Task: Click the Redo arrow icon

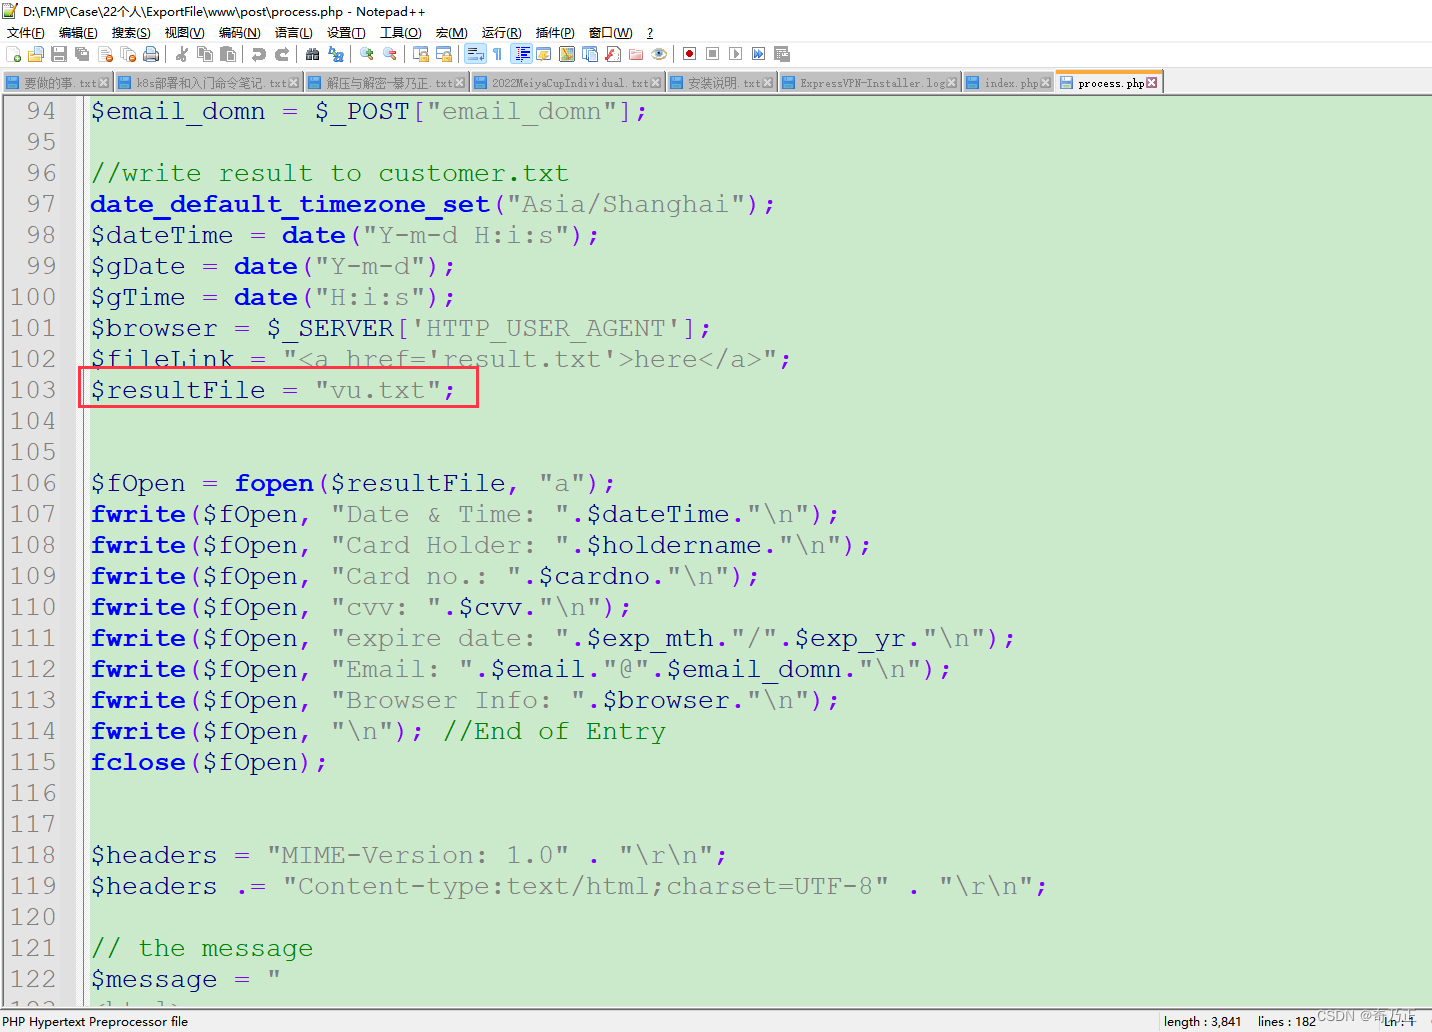Action: point(282,54)
